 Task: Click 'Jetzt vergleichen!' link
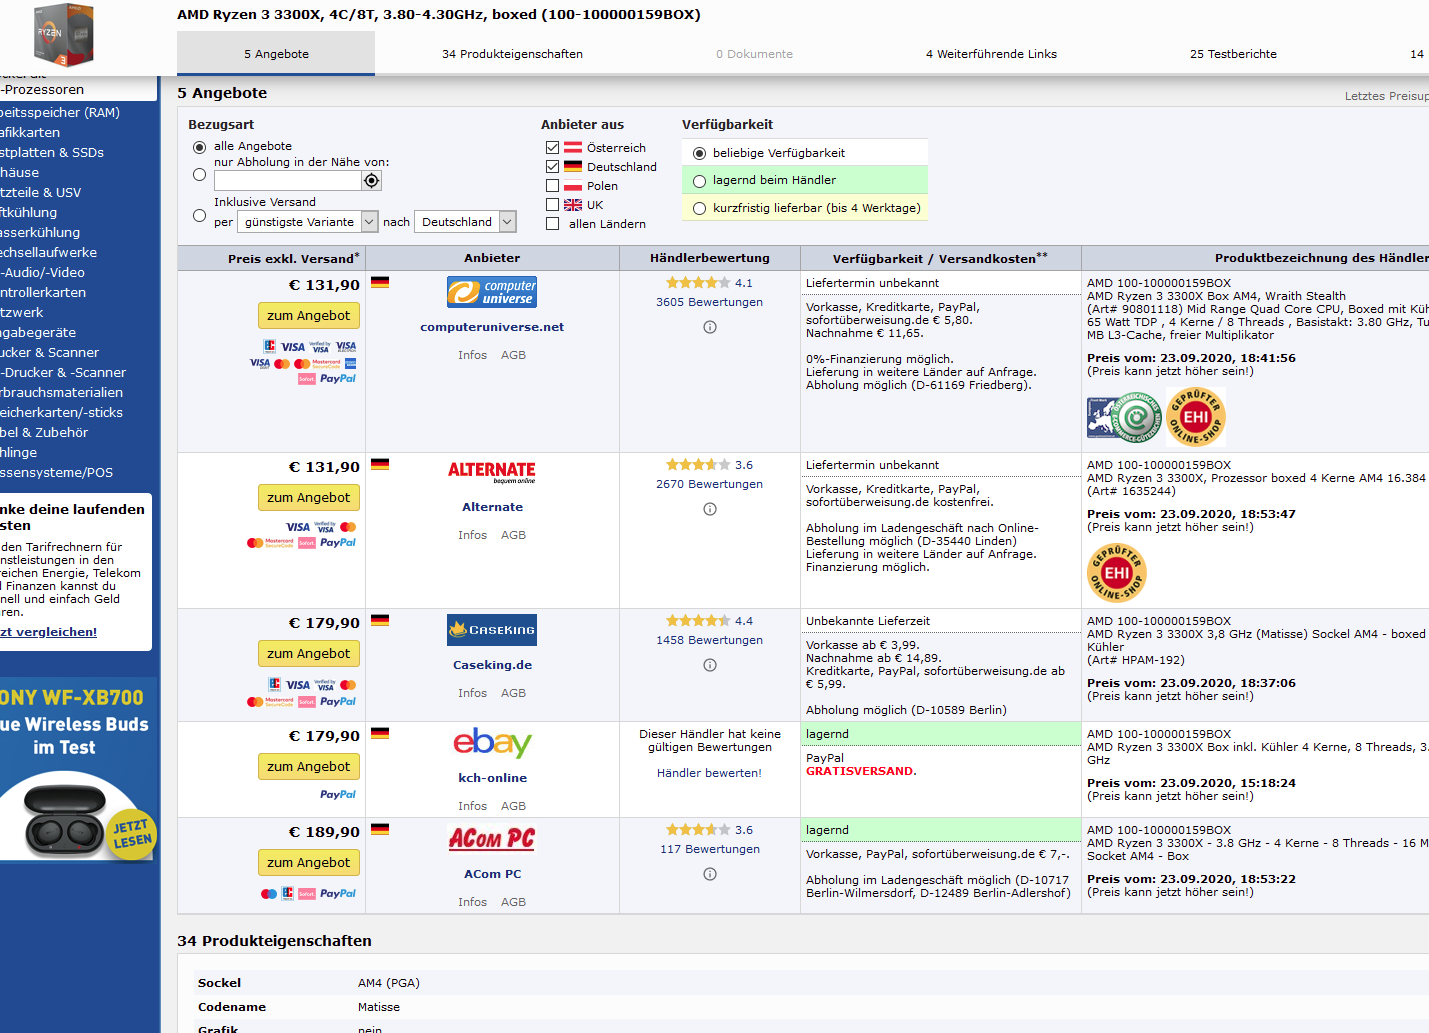pyautogui.click(x=48, y=632)
